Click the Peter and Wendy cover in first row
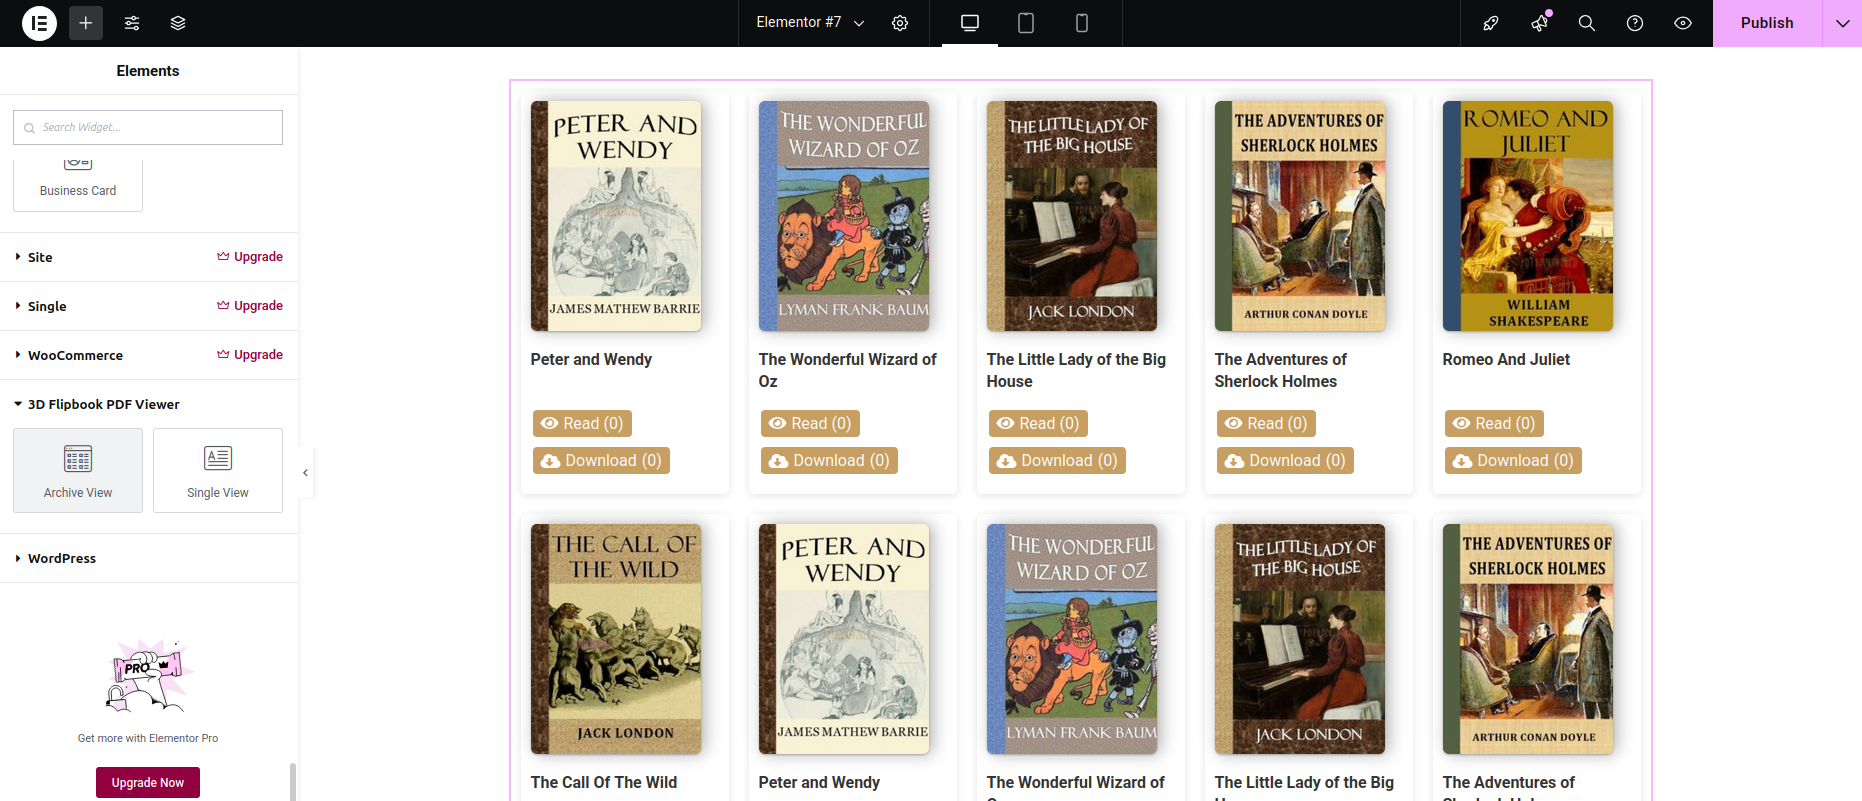 coord(616,216)
